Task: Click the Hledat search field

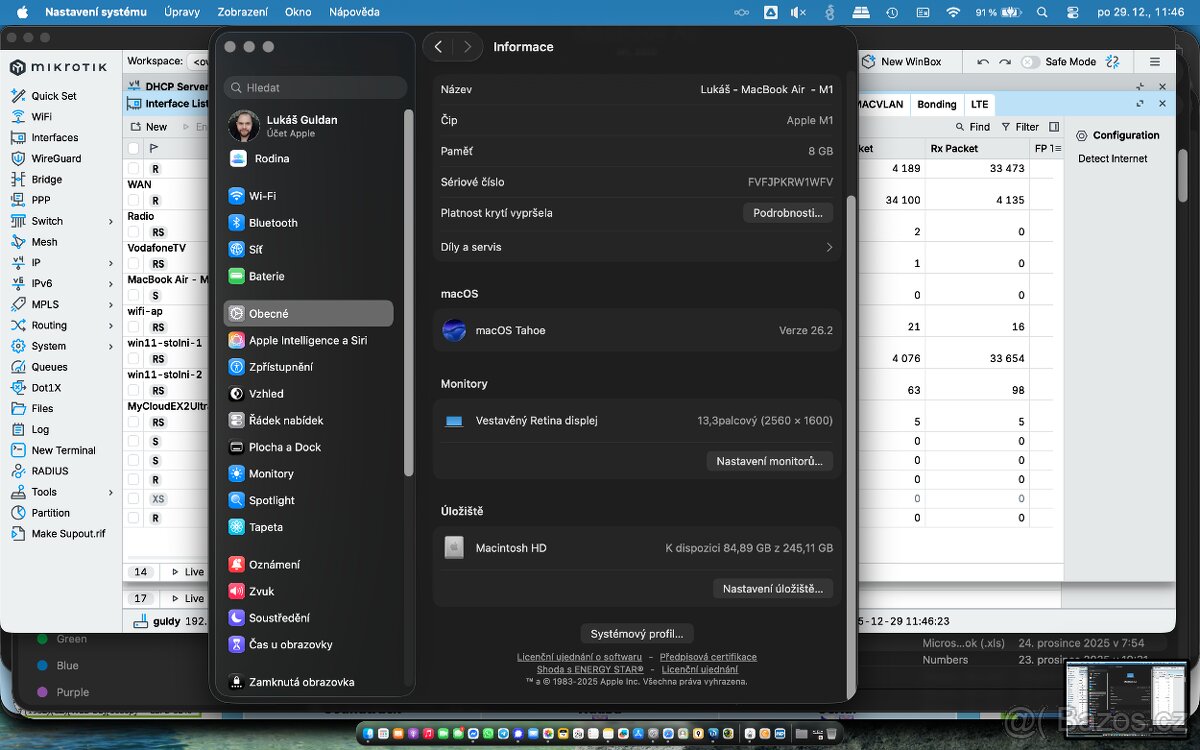Action: [315, 88]
